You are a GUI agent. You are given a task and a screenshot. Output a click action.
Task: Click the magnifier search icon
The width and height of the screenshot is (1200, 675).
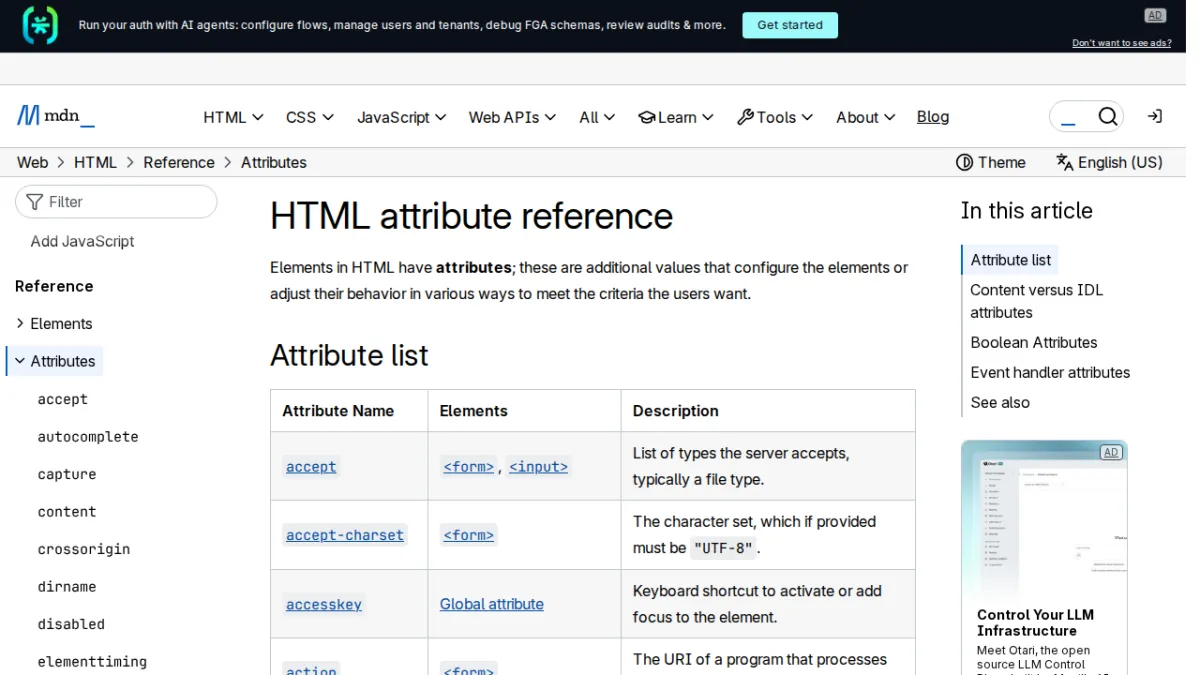(1107, 117)
